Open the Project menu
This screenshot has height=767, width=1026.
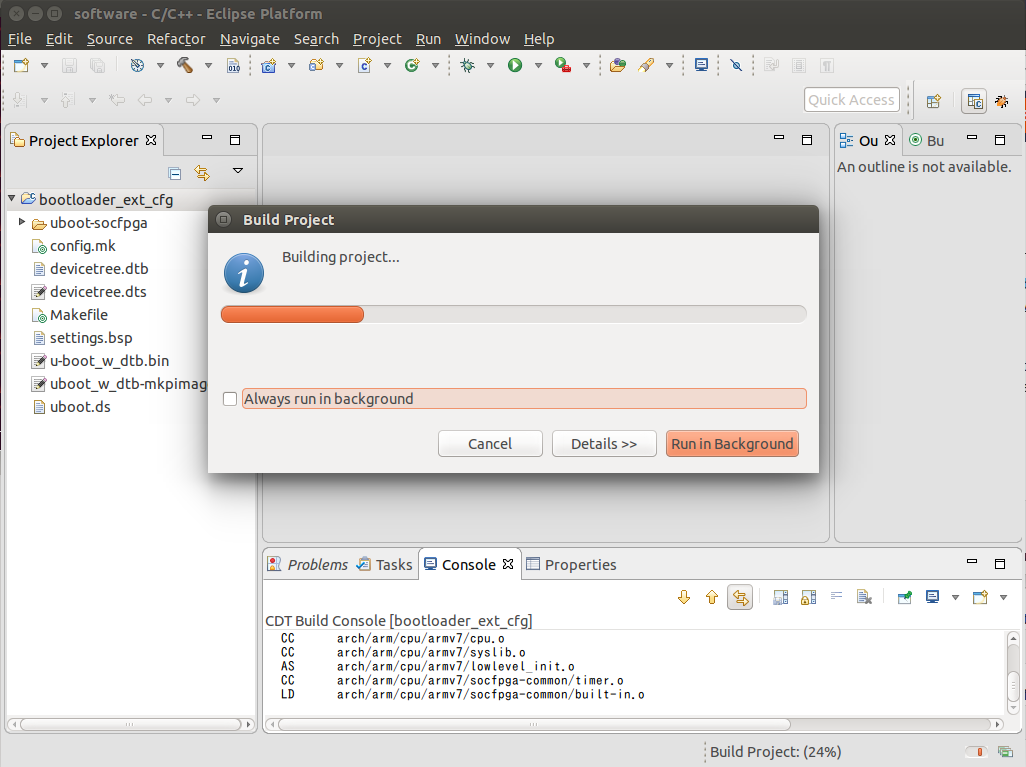pyautogui.click(x=377, y=39)
